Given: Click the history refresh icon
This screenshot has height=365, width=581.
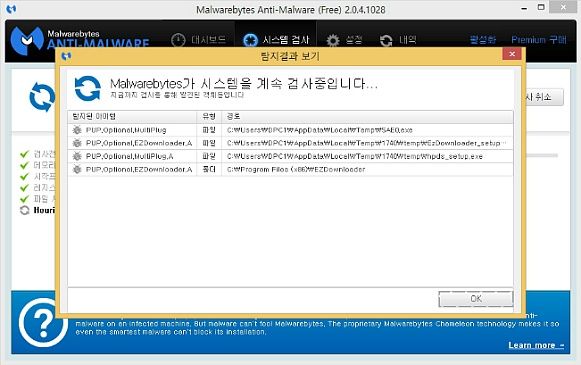Looking at the screenshot, I should [x=386, y=40].
